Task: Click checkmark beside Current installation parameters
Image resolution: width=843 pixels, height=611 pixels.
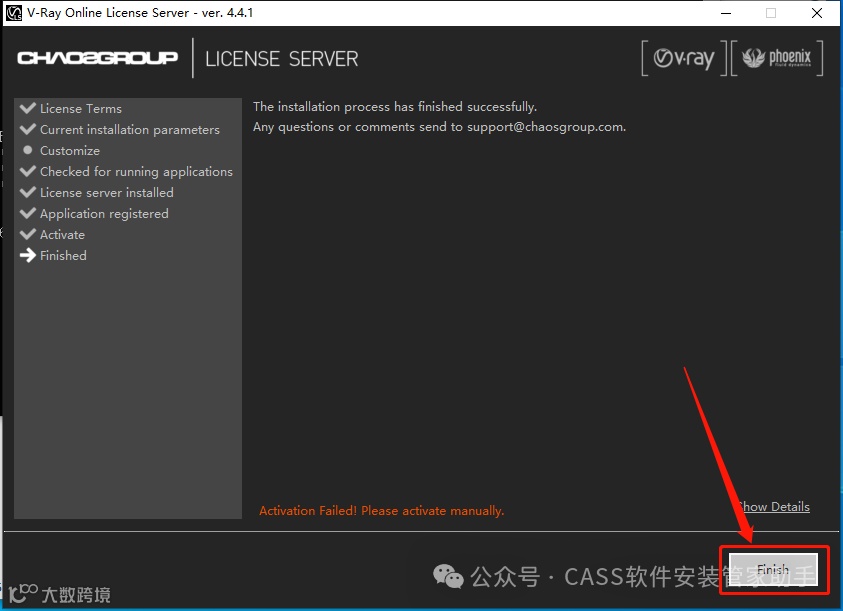Action: pyautogui.click(x=27, y=129)
